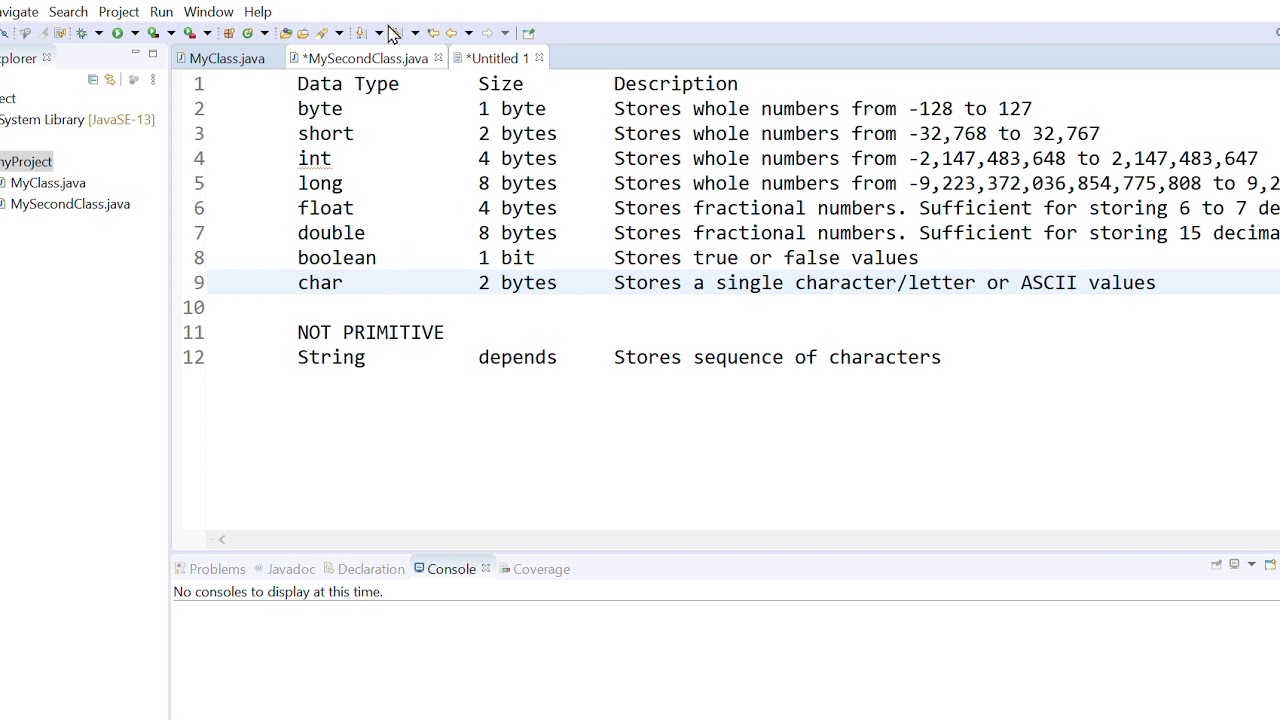
Task: Click the editor horizontal scrollbar left arrow
Action: [222, 540]
